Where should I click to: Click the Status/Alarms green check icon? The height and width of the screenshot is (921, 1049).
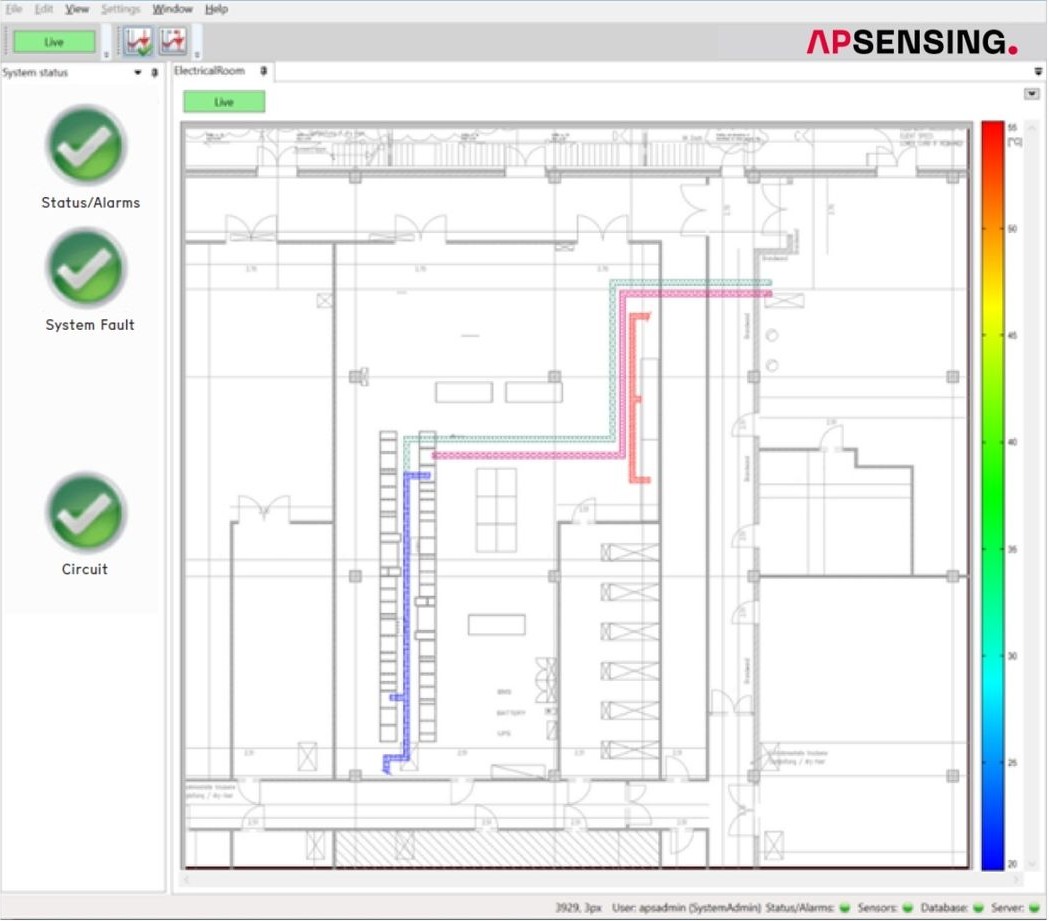(x=86, y=147)
